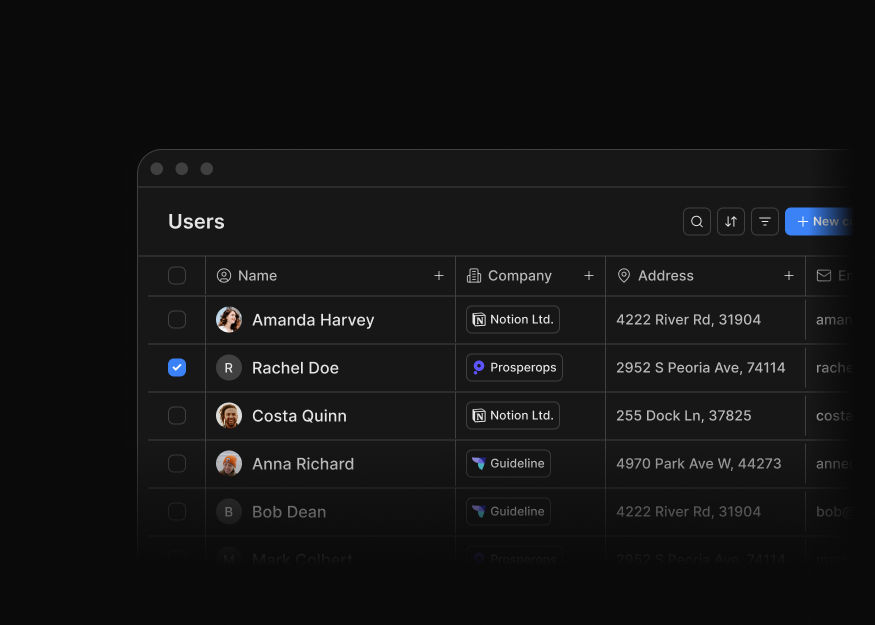Screen dimensions: 875x625
Task: Click the Company column header label
Action: (520, 276)
